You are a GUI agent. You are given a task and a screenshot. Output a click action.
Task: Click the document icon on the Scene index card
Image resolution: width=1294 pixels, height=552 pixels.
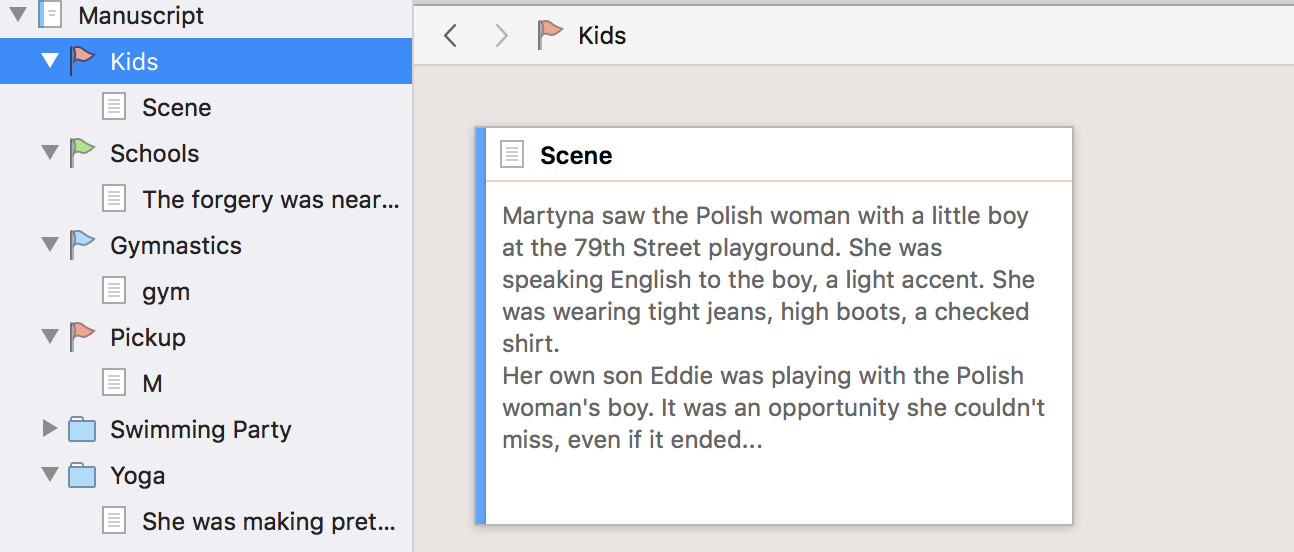(x=512, y=155)
